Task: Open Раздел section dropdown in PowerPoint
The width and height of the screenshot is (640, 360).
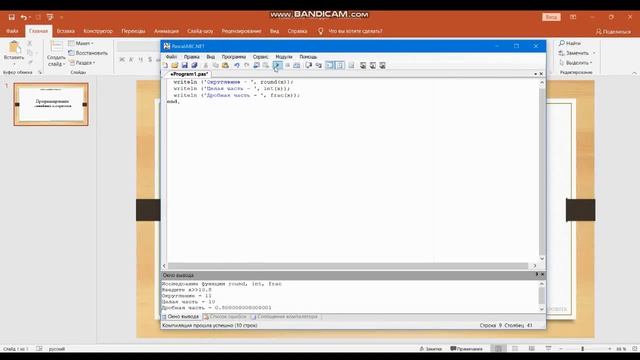Action: pos(82,63)
